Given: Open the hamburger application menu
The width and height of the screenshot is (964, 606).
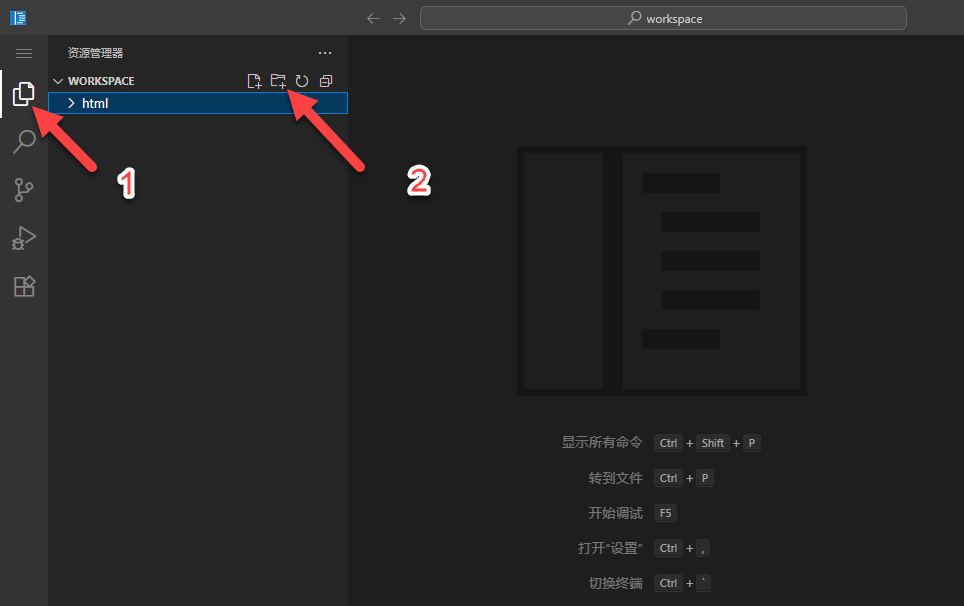Looking at the screenshot, I should tap(24, 53).
